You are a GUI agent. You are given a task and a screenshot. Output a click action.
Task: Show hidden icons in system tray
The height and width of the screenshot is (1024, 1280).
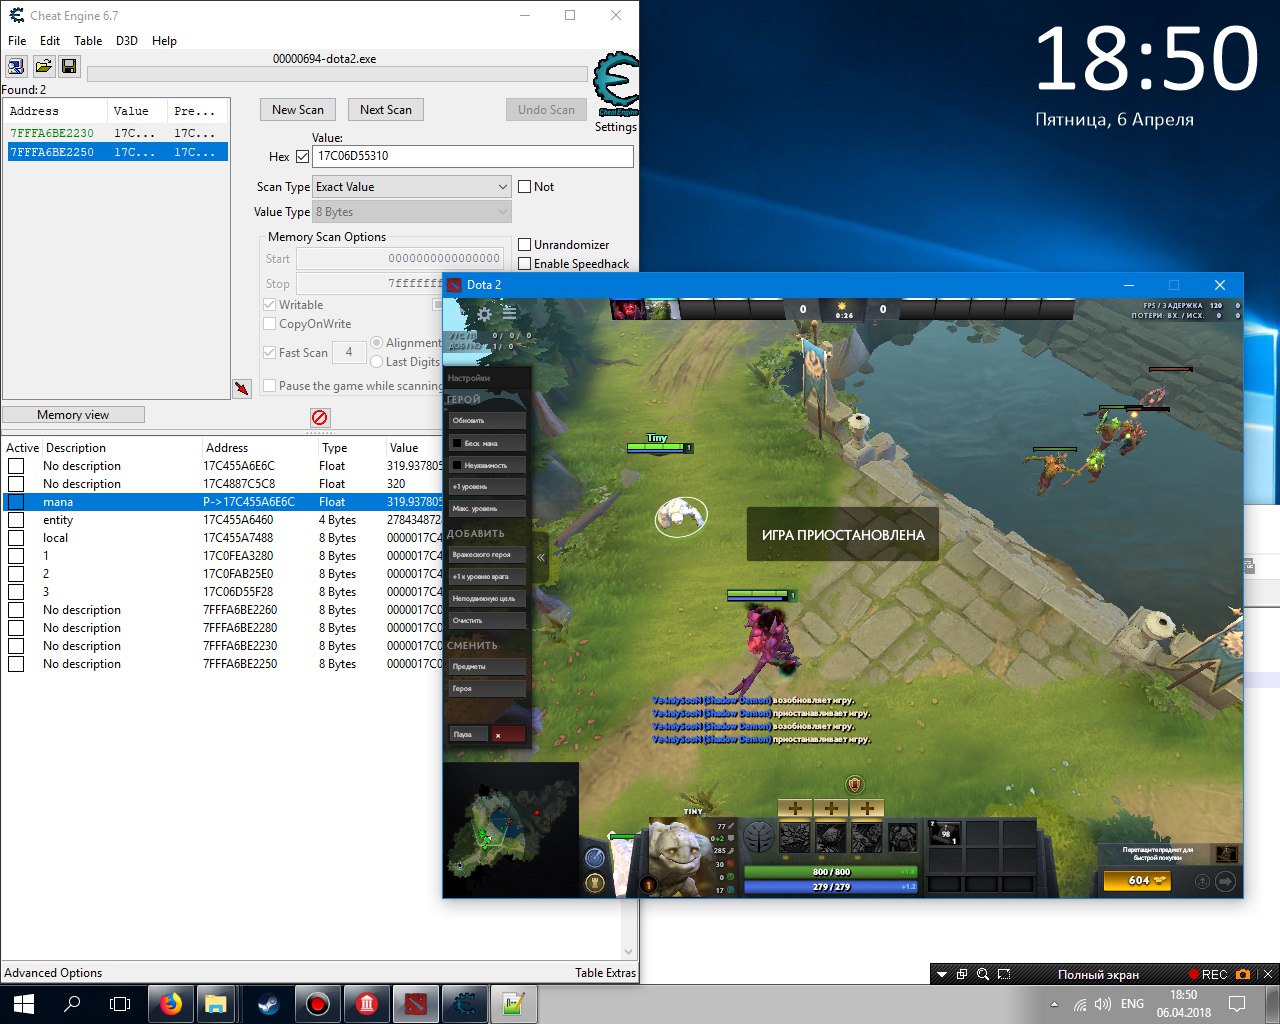click(x=1054, y=1004)
